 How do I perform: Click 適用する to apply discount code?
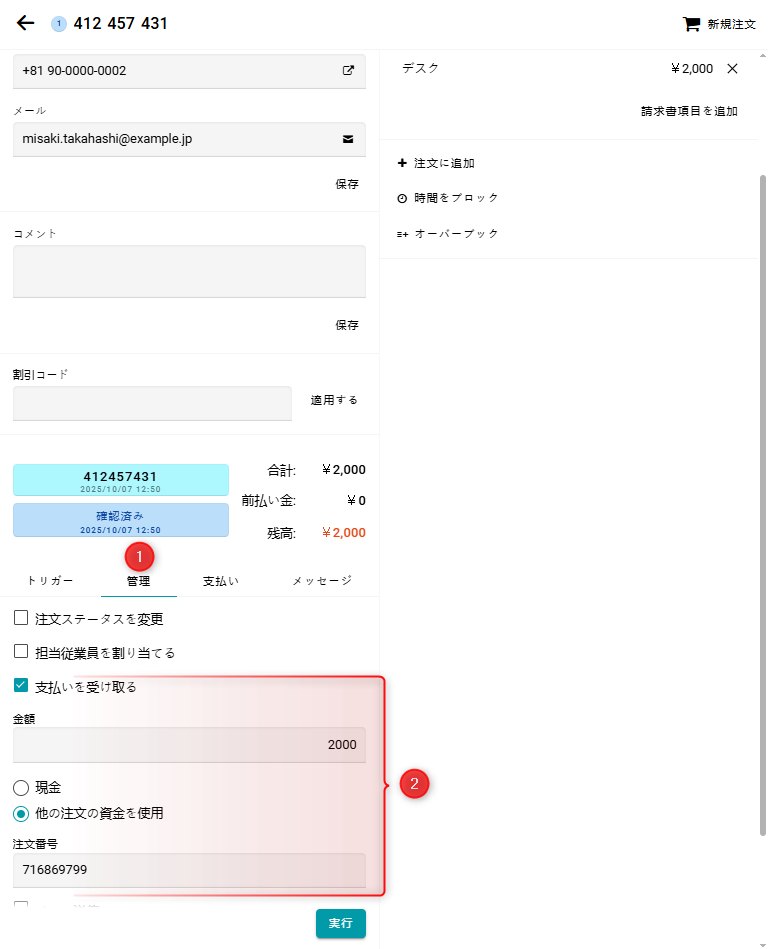(334, 400)
